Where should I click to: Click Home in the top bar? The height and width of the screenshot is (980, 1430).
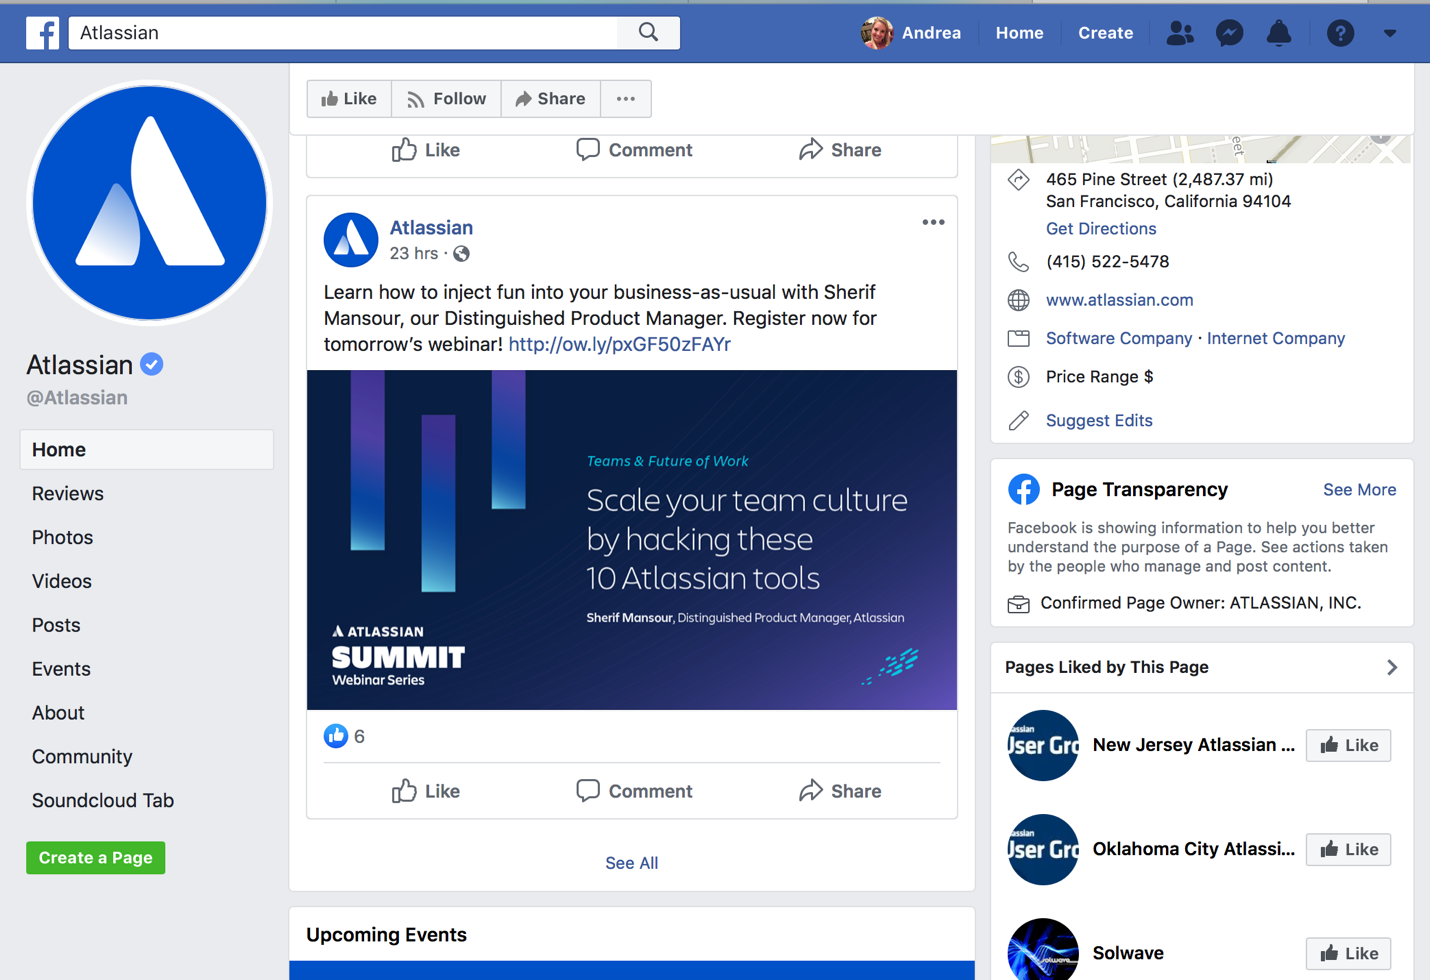pyautogui.click(x=1019, y=33)
